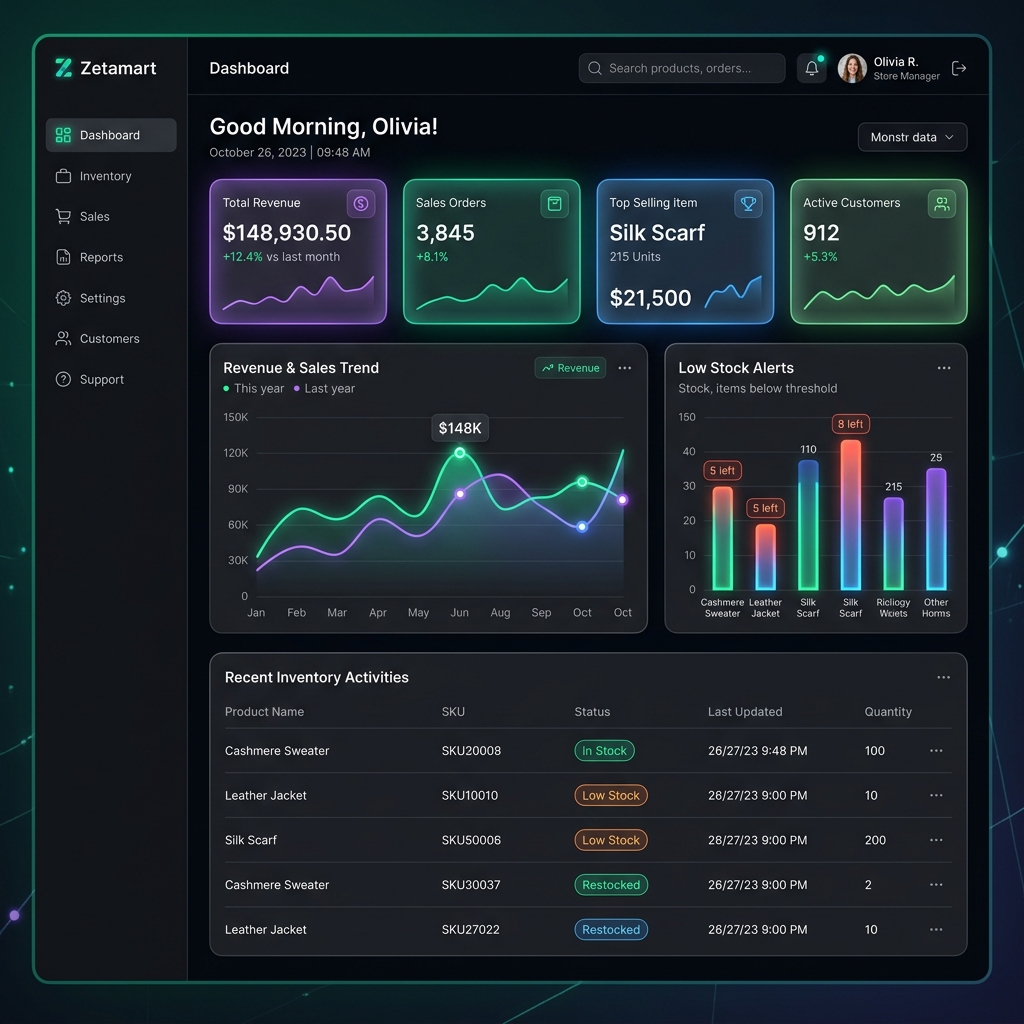Click the In Stock status badge

coord(604,750)
